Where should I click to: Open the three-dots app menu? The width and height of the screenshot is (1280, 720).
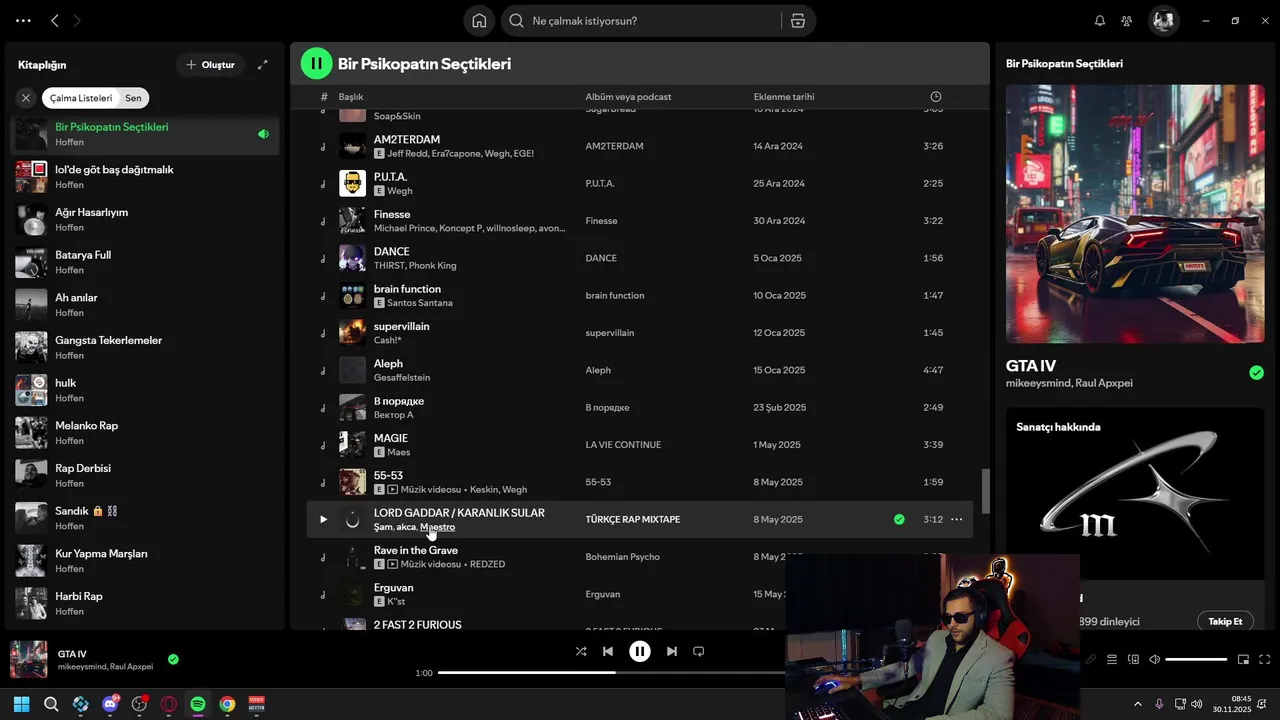pos(23,20)
